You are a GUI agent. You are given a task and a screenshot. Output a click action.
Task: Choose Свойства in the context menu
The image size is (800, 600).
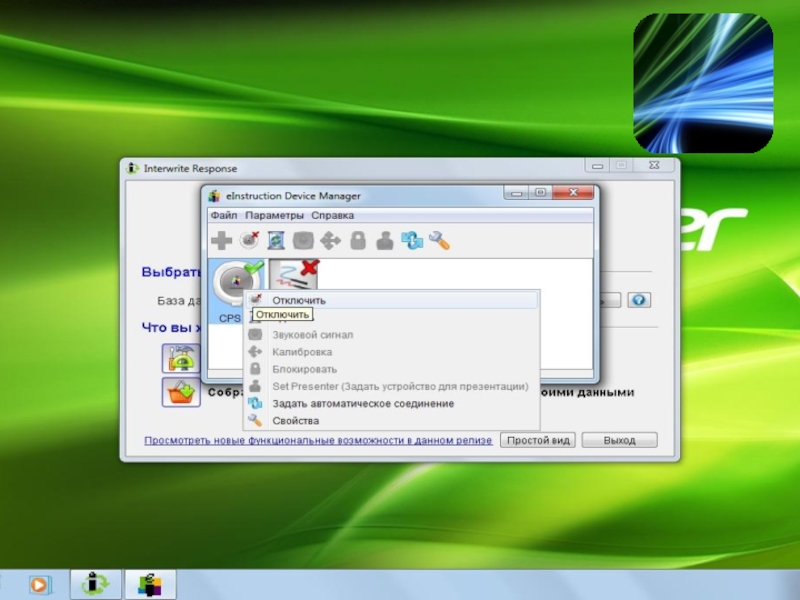295,421
